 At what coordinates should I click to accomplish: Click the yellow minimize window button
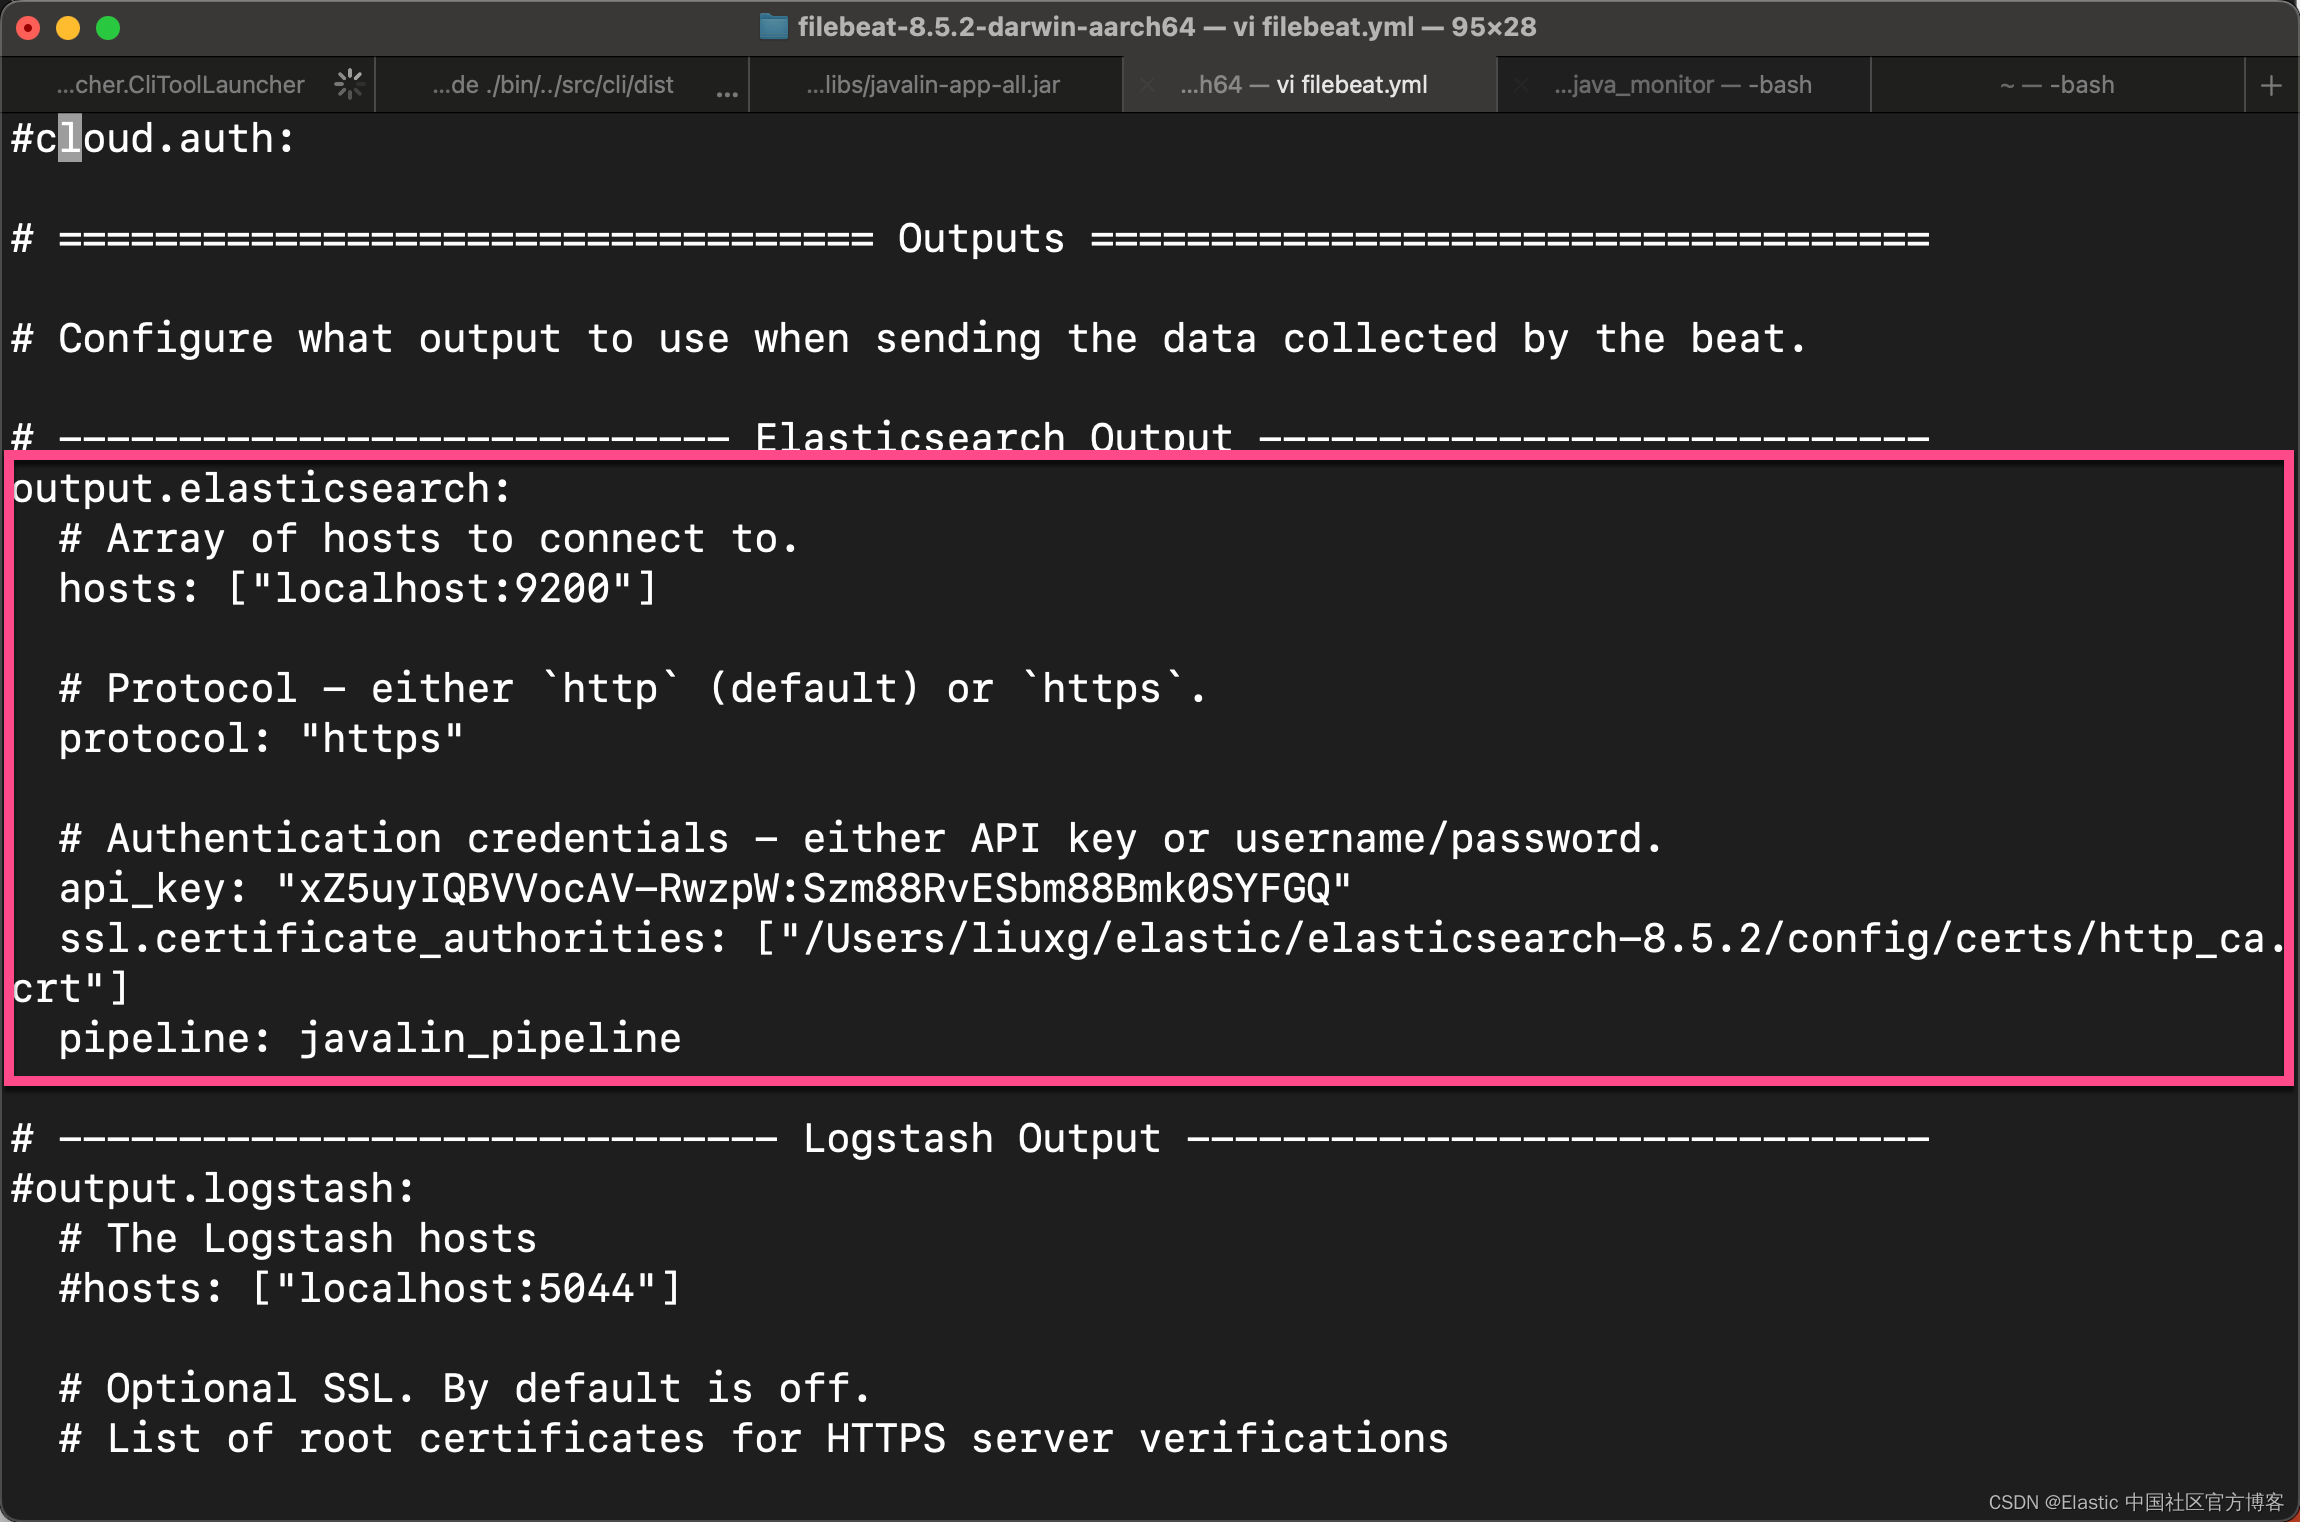[68, 28]
